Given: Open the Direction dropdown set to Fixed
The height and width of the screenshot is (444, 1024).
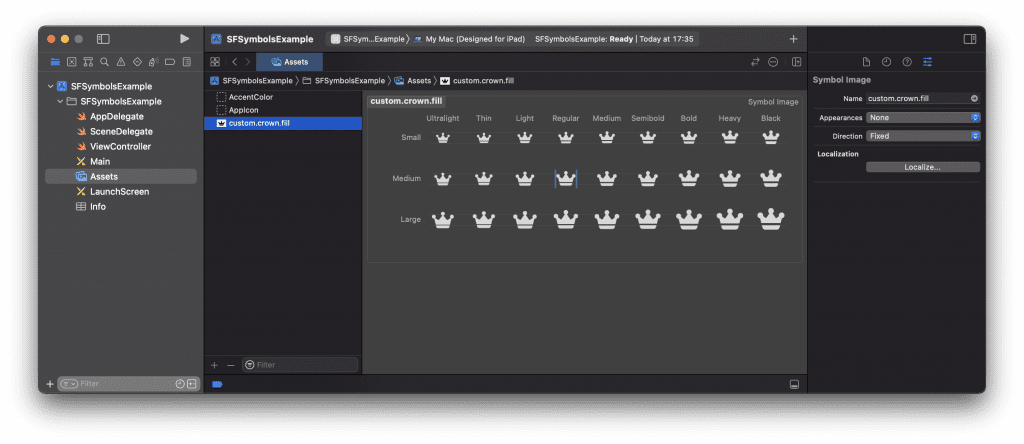Looking at the screenshot, I should (x=923, y=136).
